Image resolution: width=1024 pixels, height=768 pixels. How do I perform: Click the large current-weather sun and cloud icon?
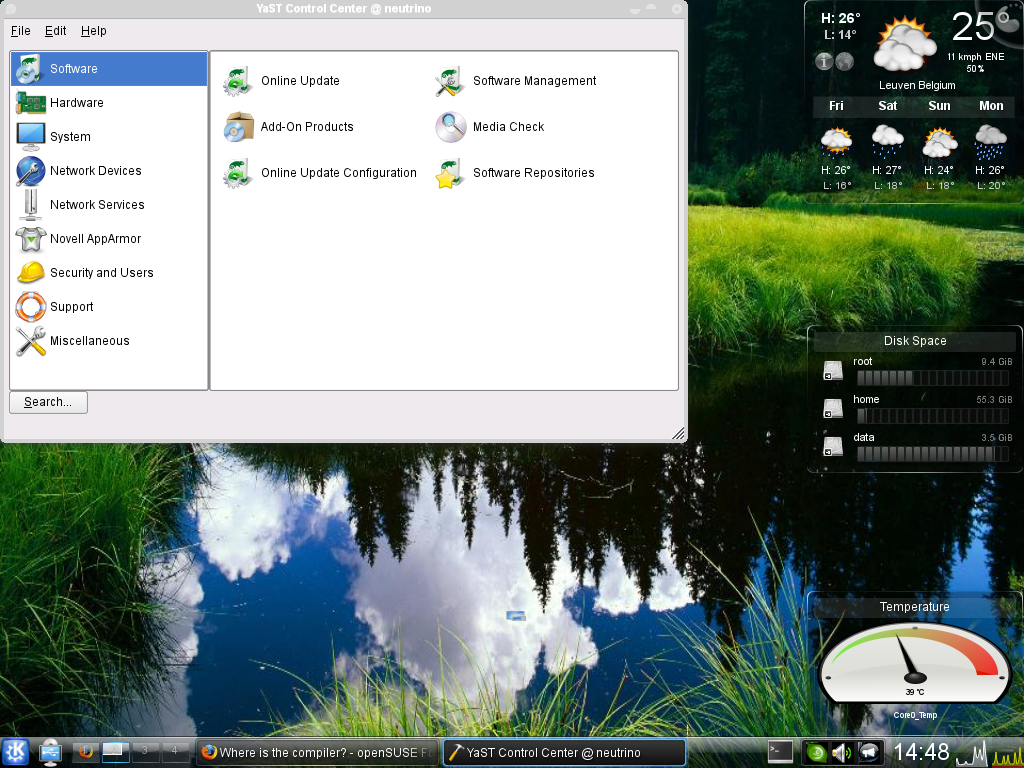(x=904, y=44)
